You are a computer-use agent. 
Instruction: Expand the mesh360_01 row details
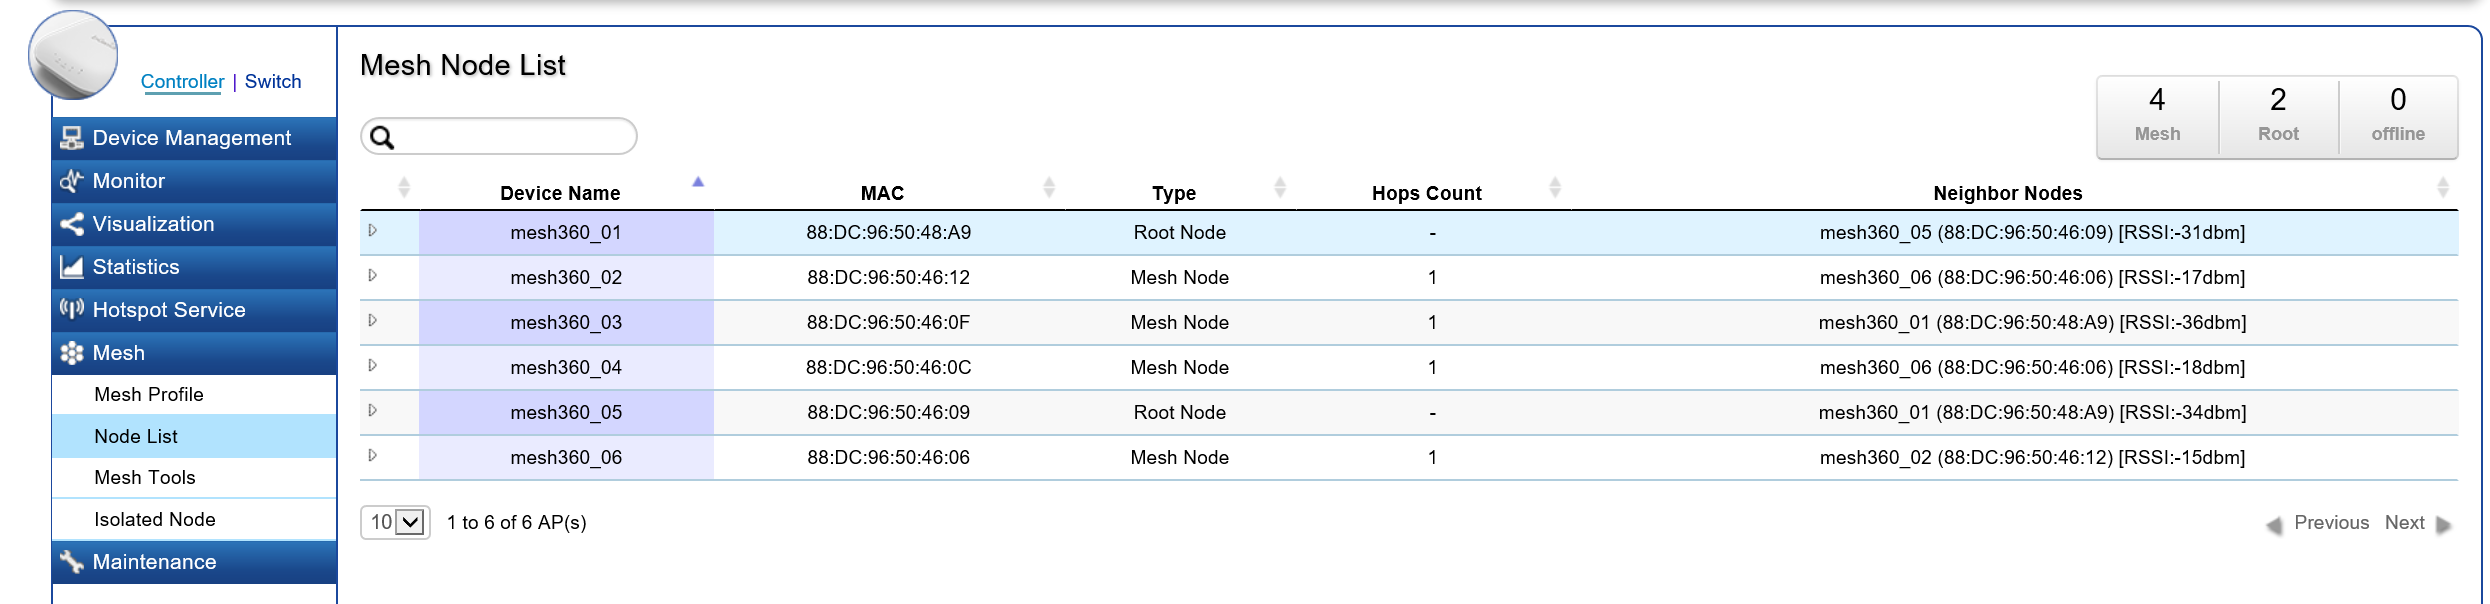373,231
